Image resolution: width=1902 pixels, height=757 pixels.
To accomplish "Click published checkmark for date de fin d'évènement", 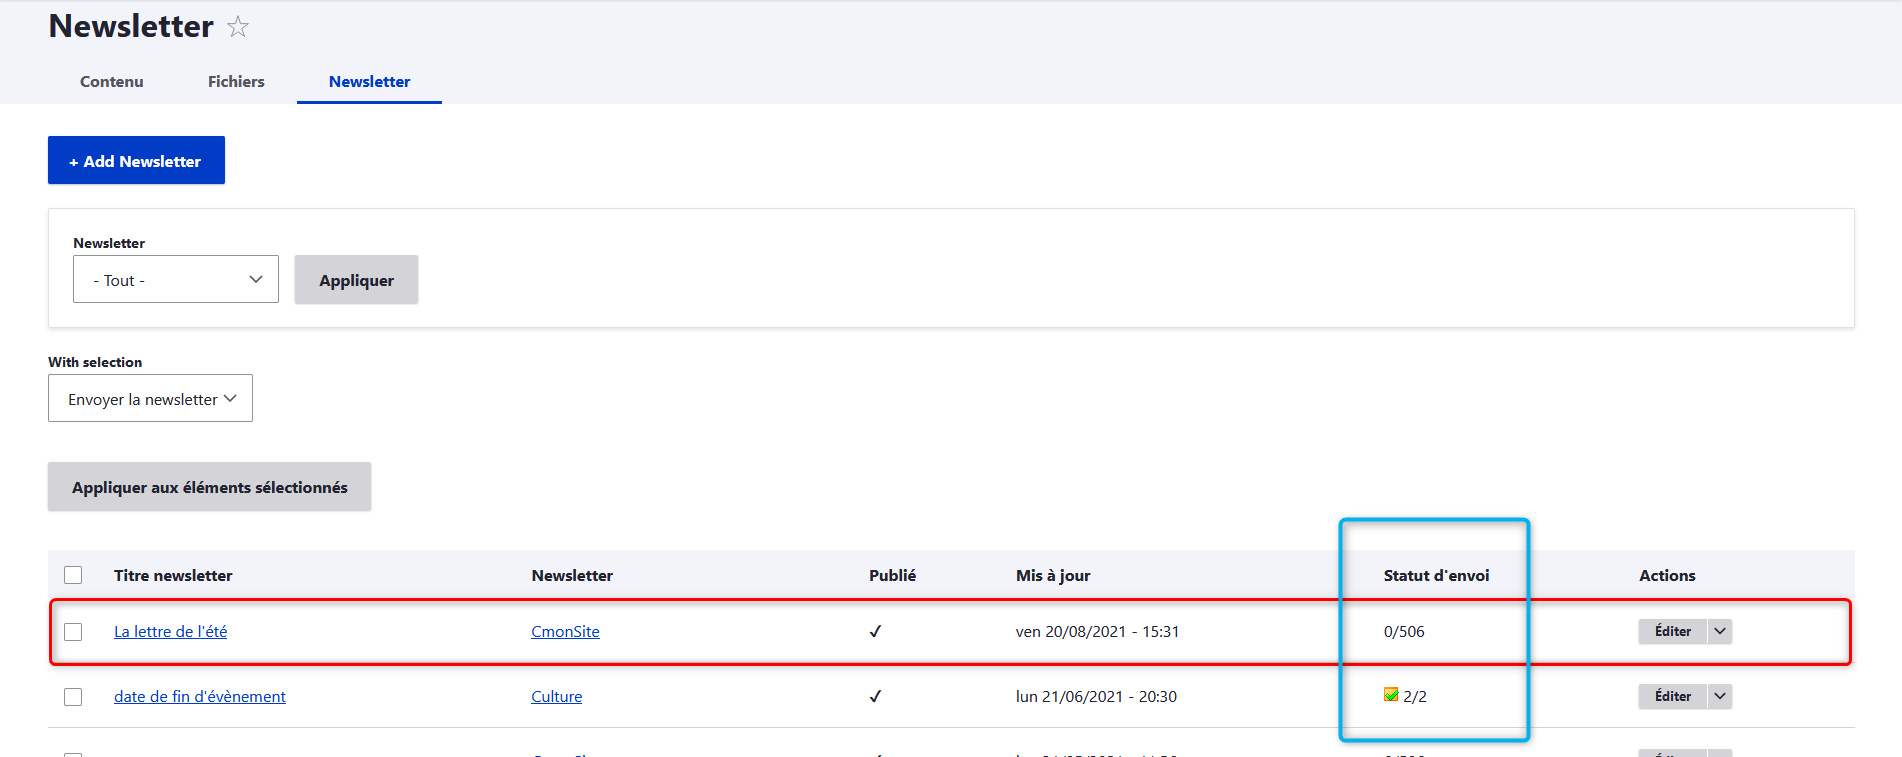I will coord(875,696).
